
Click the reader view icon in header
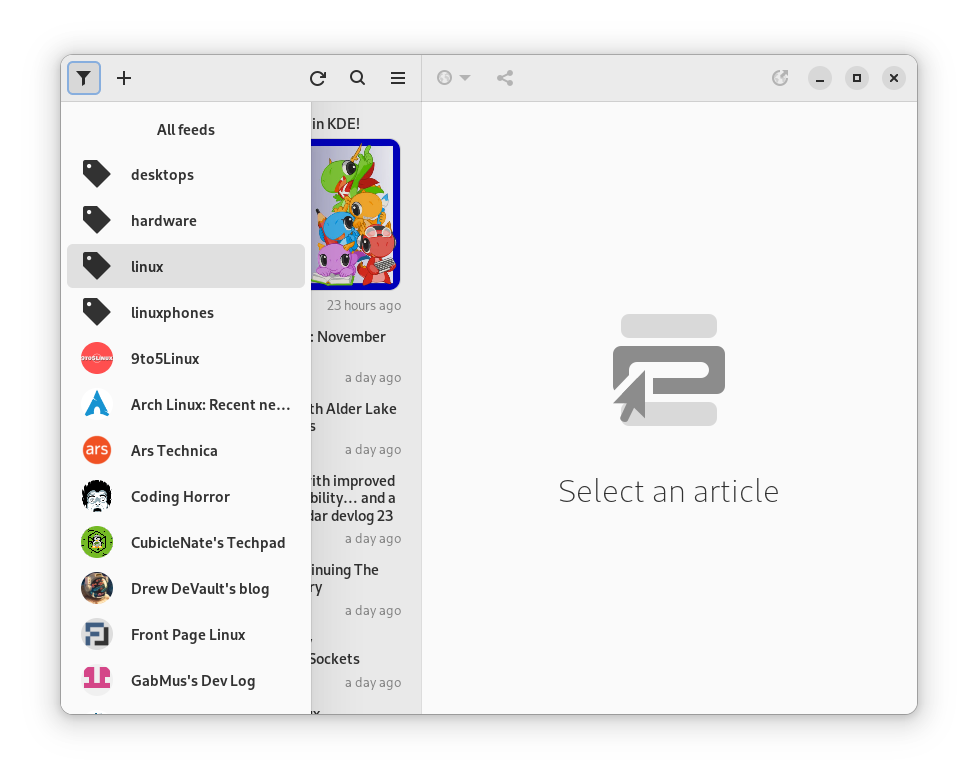781,78
